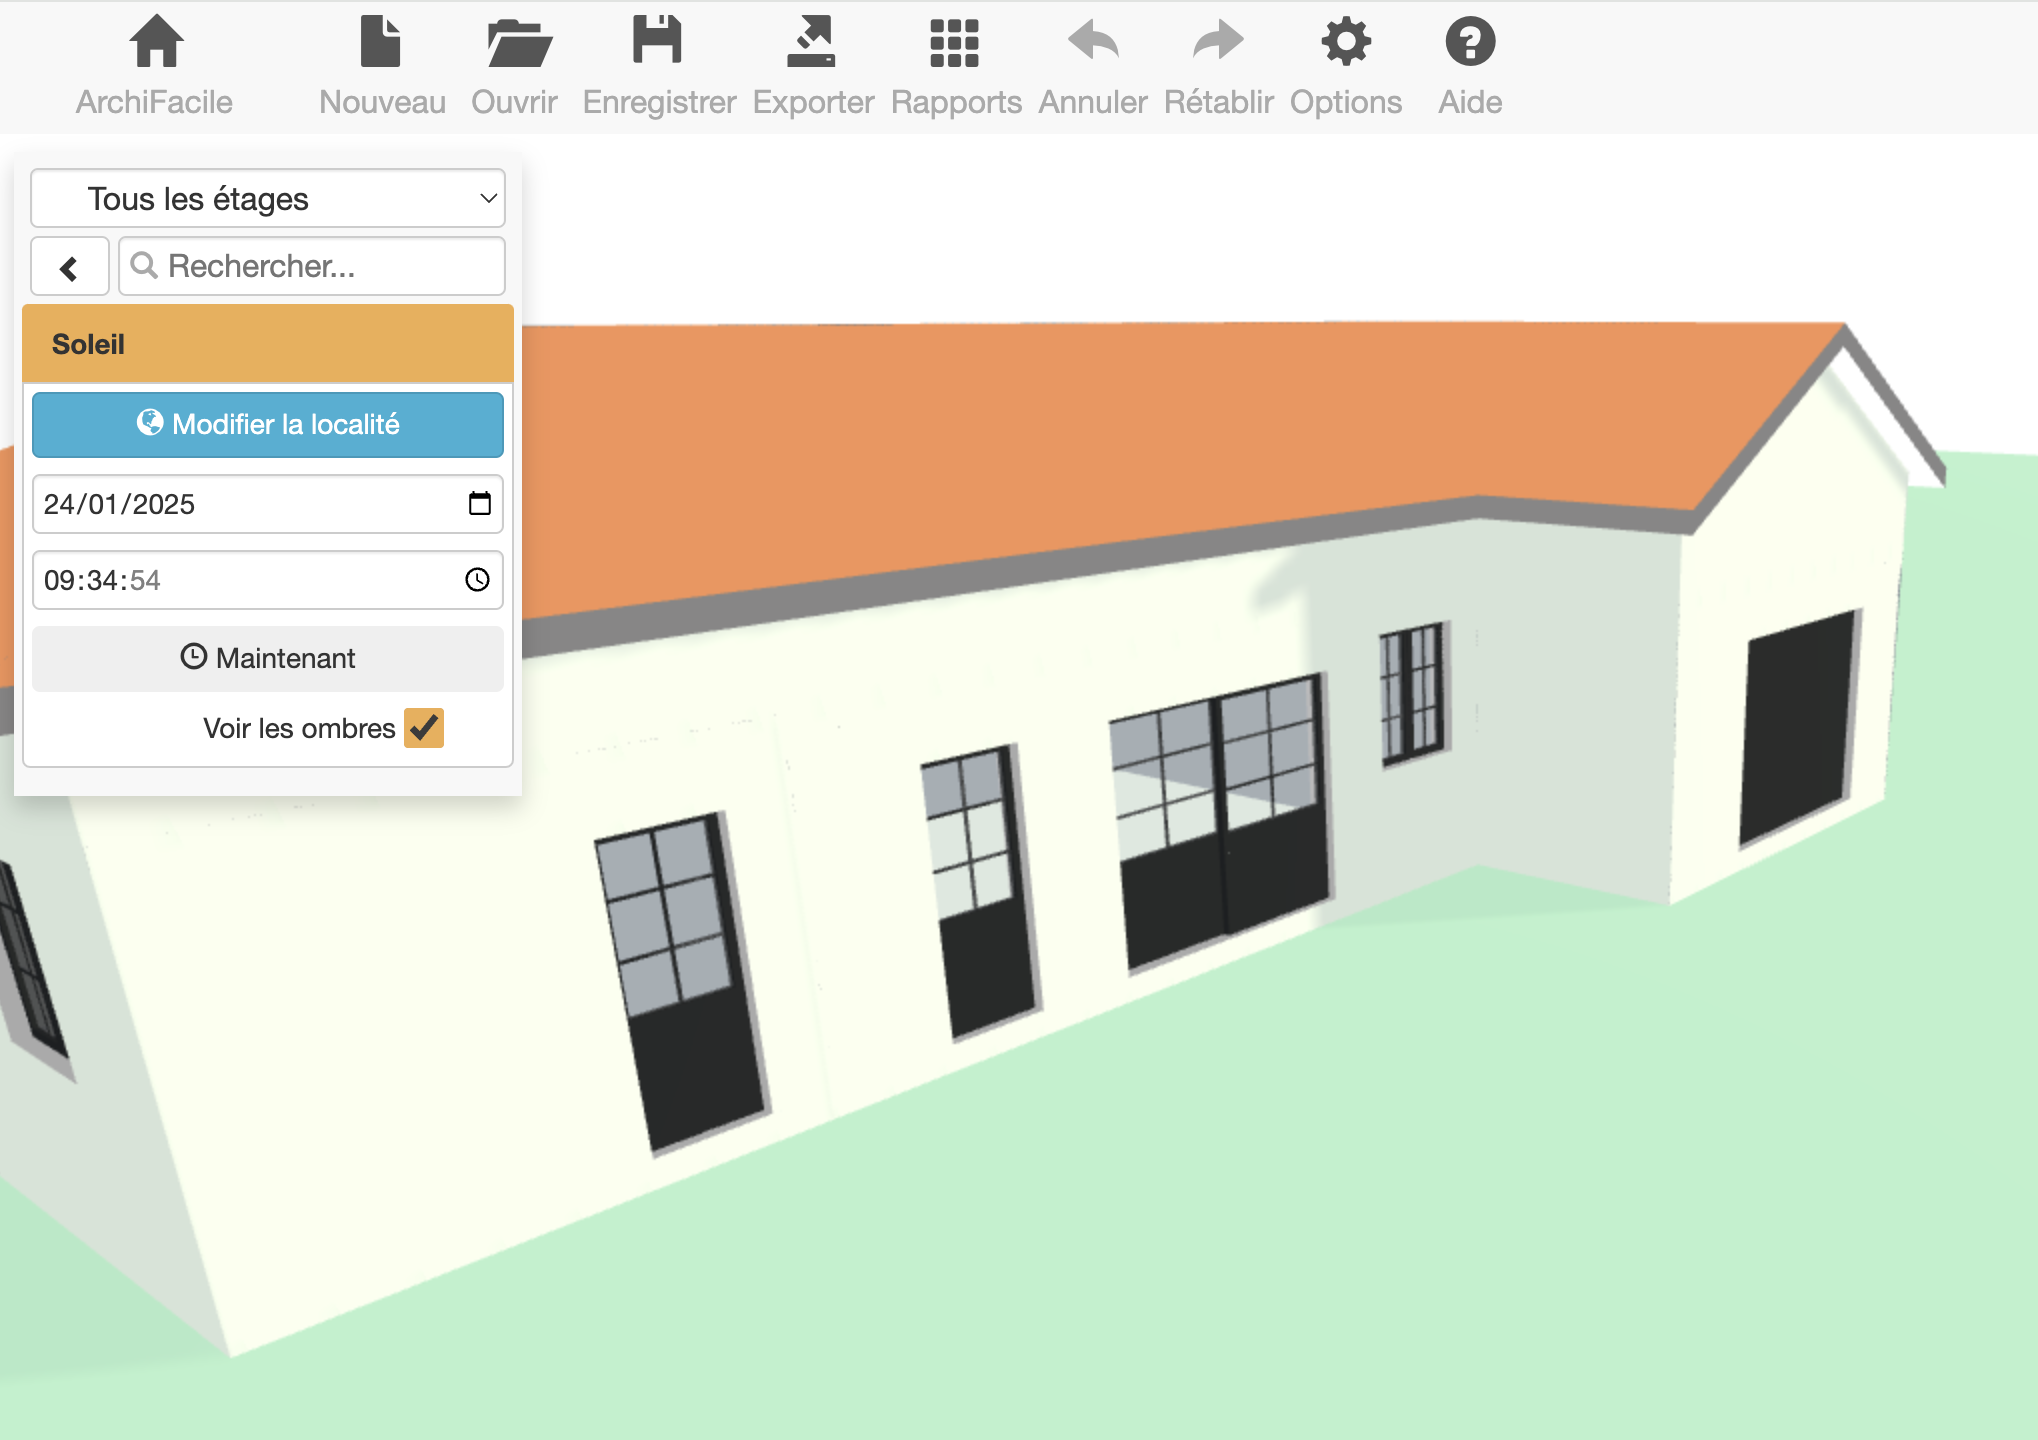Open the date picker calendar icon
Image resolution: width=2038 pixels, height=1440 pixels.
[479, 504]
